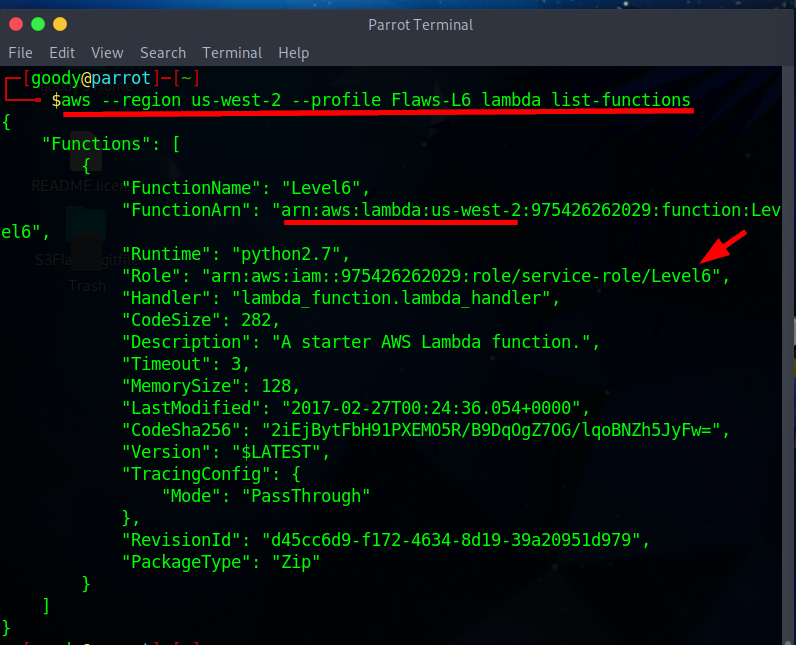
Task: Open the Help menu
Action: [x=293, y=53]
